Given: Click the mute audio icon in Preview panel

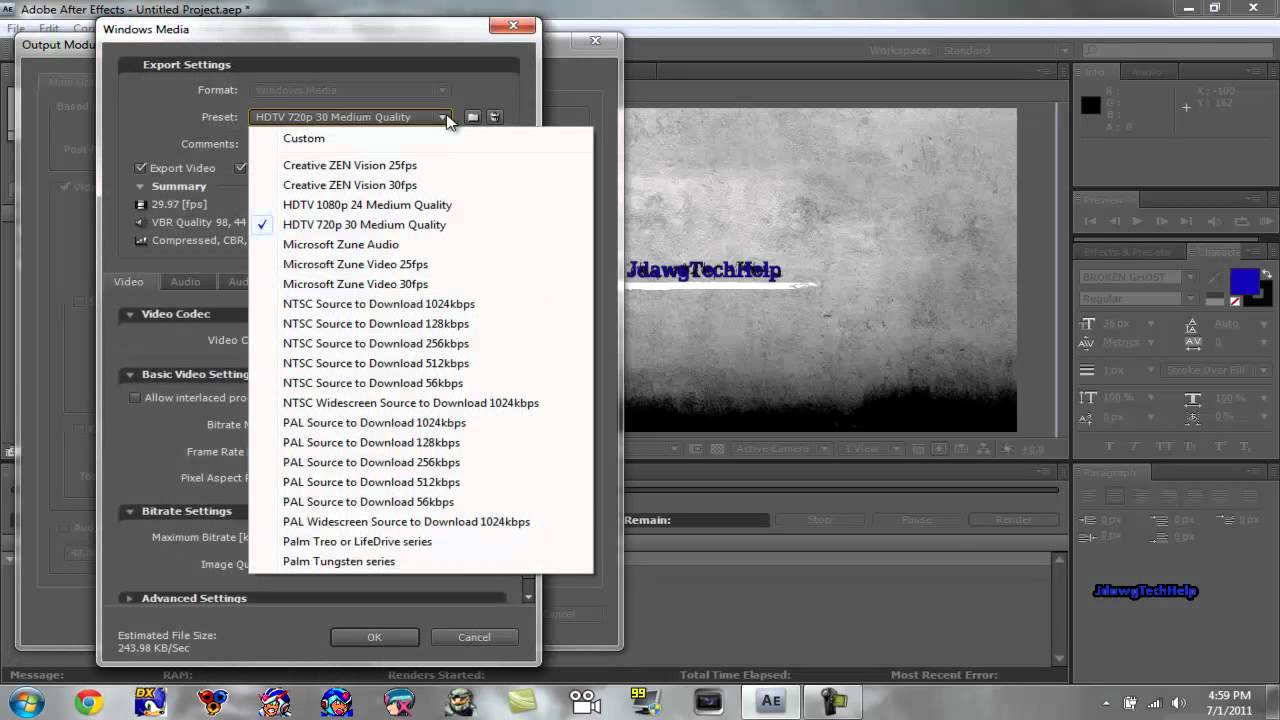Looking at the screenshot, I should pos(1214,221).
